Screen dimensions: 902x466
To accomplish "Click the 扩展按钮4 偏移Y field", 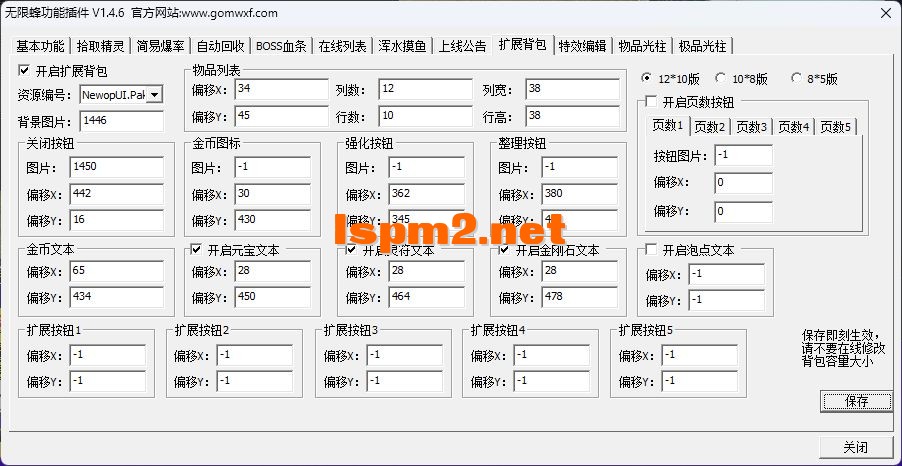I will pos(552,381).
